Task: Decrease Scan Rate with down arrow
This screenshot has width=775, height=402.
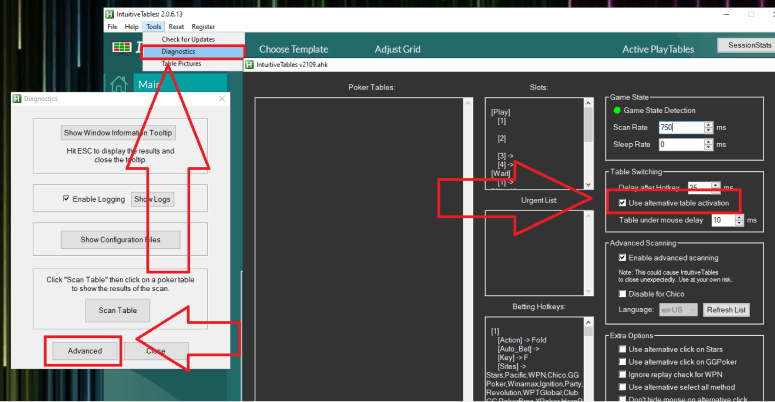Action: [709, 131]
